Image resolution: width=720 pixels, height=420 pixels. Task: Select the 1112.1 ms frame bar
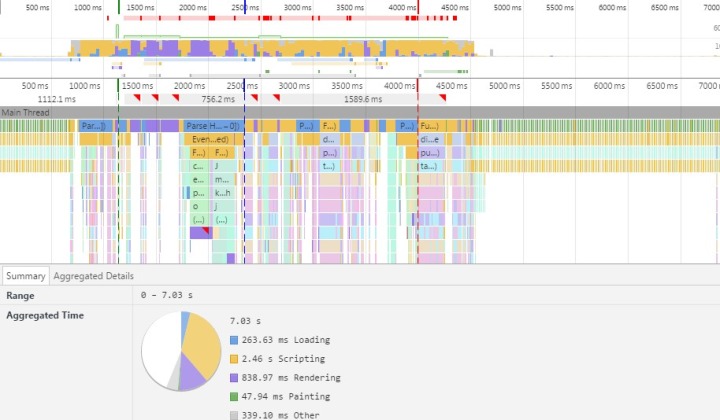56,100
